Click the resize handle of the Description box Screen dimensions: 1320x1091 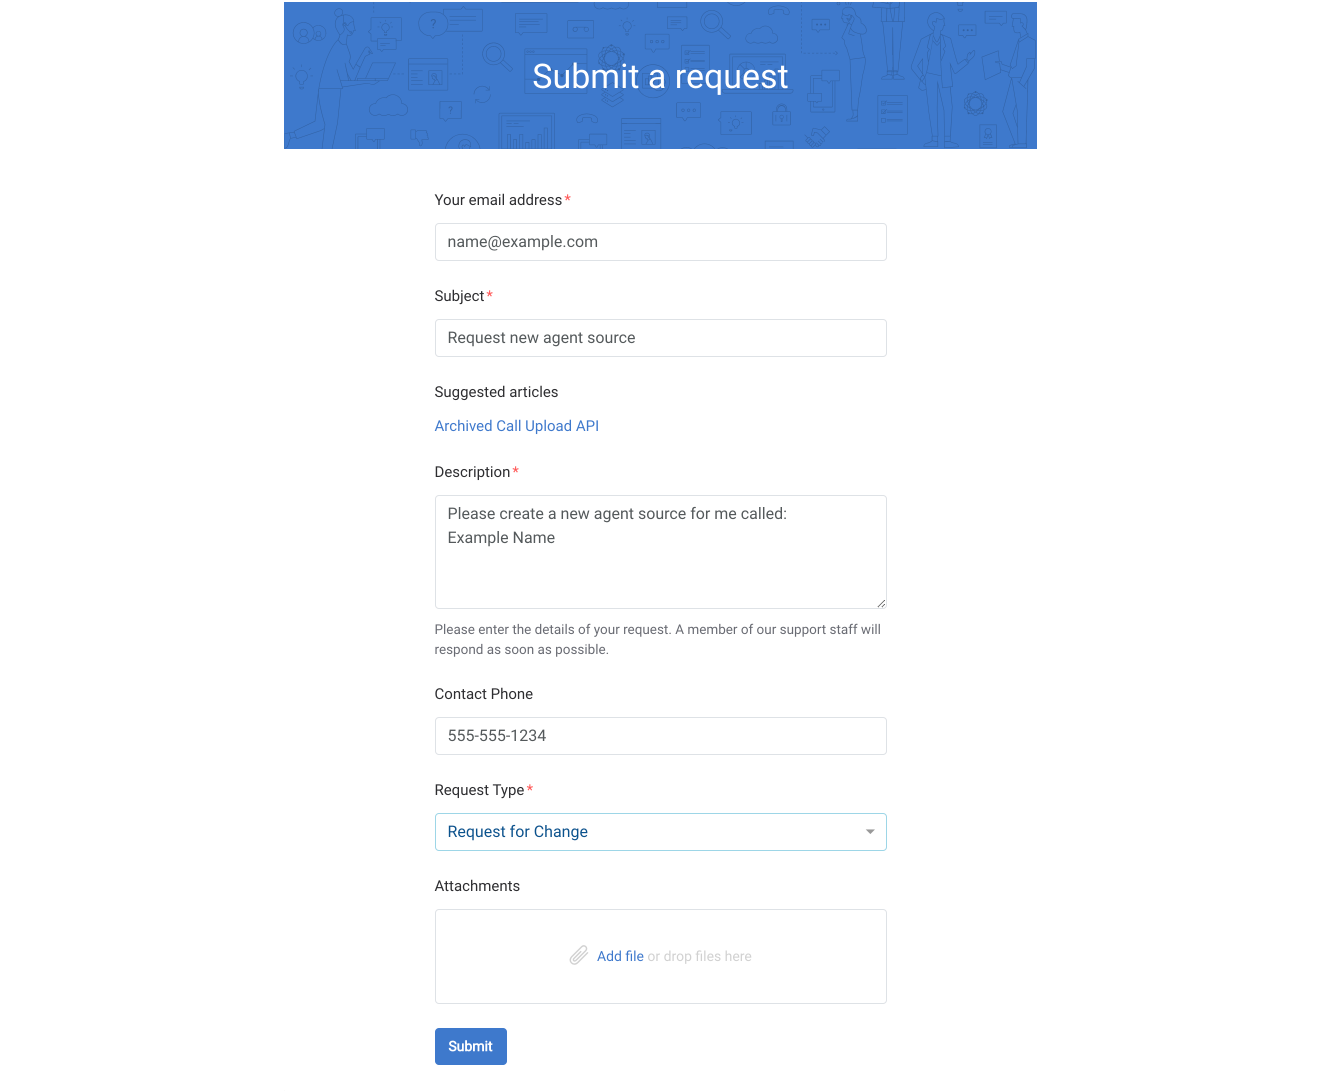point(882,602)
